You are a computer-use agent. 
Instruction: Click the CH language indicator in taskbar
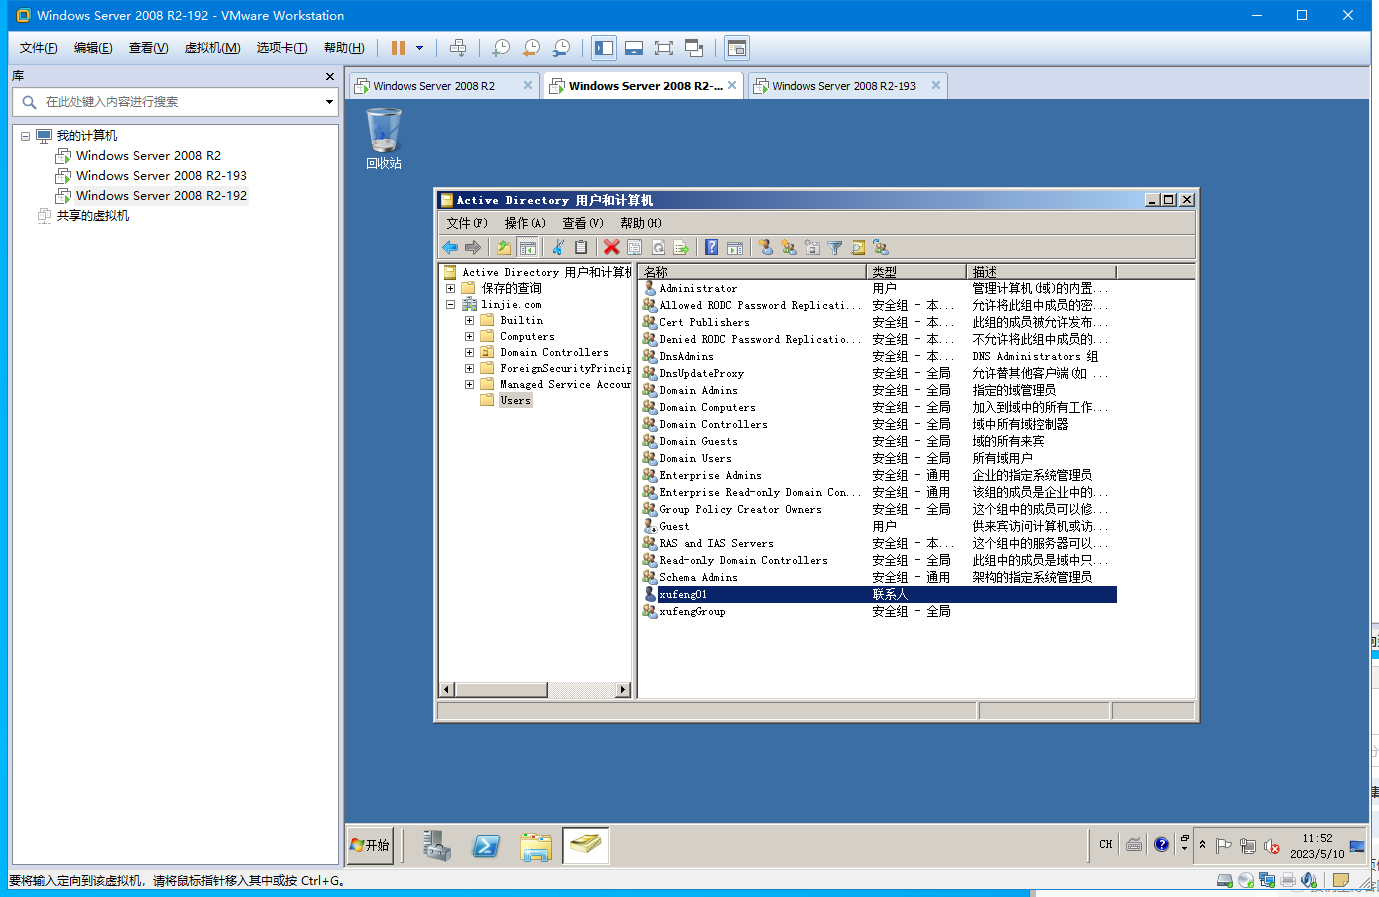1106,845
